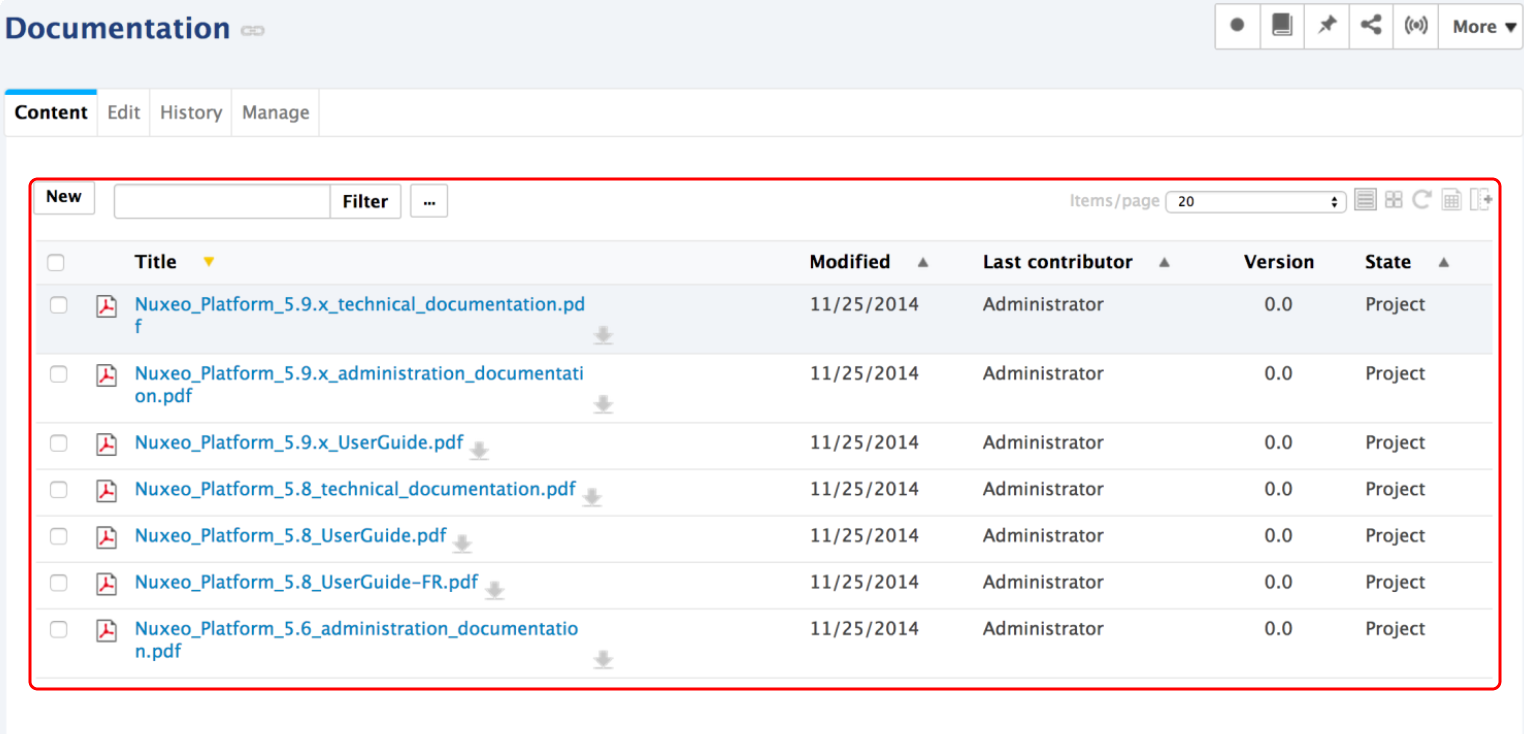Click the lock dot icon in top toolbar
The width and height of the screenshot is (1524, 734).
[x=1237, y=26]
